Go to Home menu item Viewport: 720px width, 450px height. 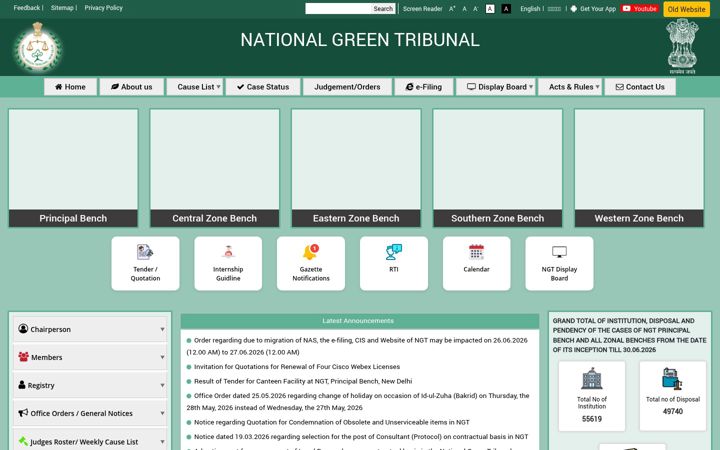point(70,87)
